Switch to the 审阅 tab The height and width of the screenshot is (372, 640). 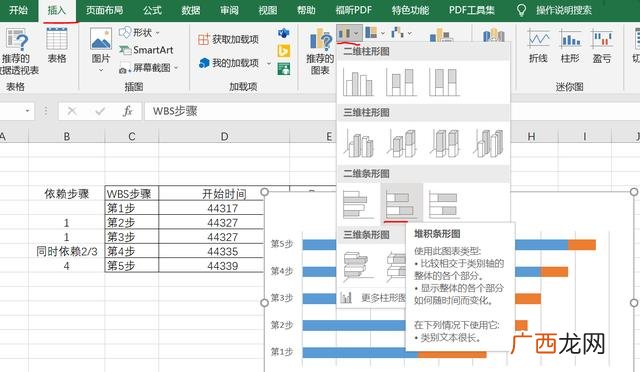[x=229, y=10]
